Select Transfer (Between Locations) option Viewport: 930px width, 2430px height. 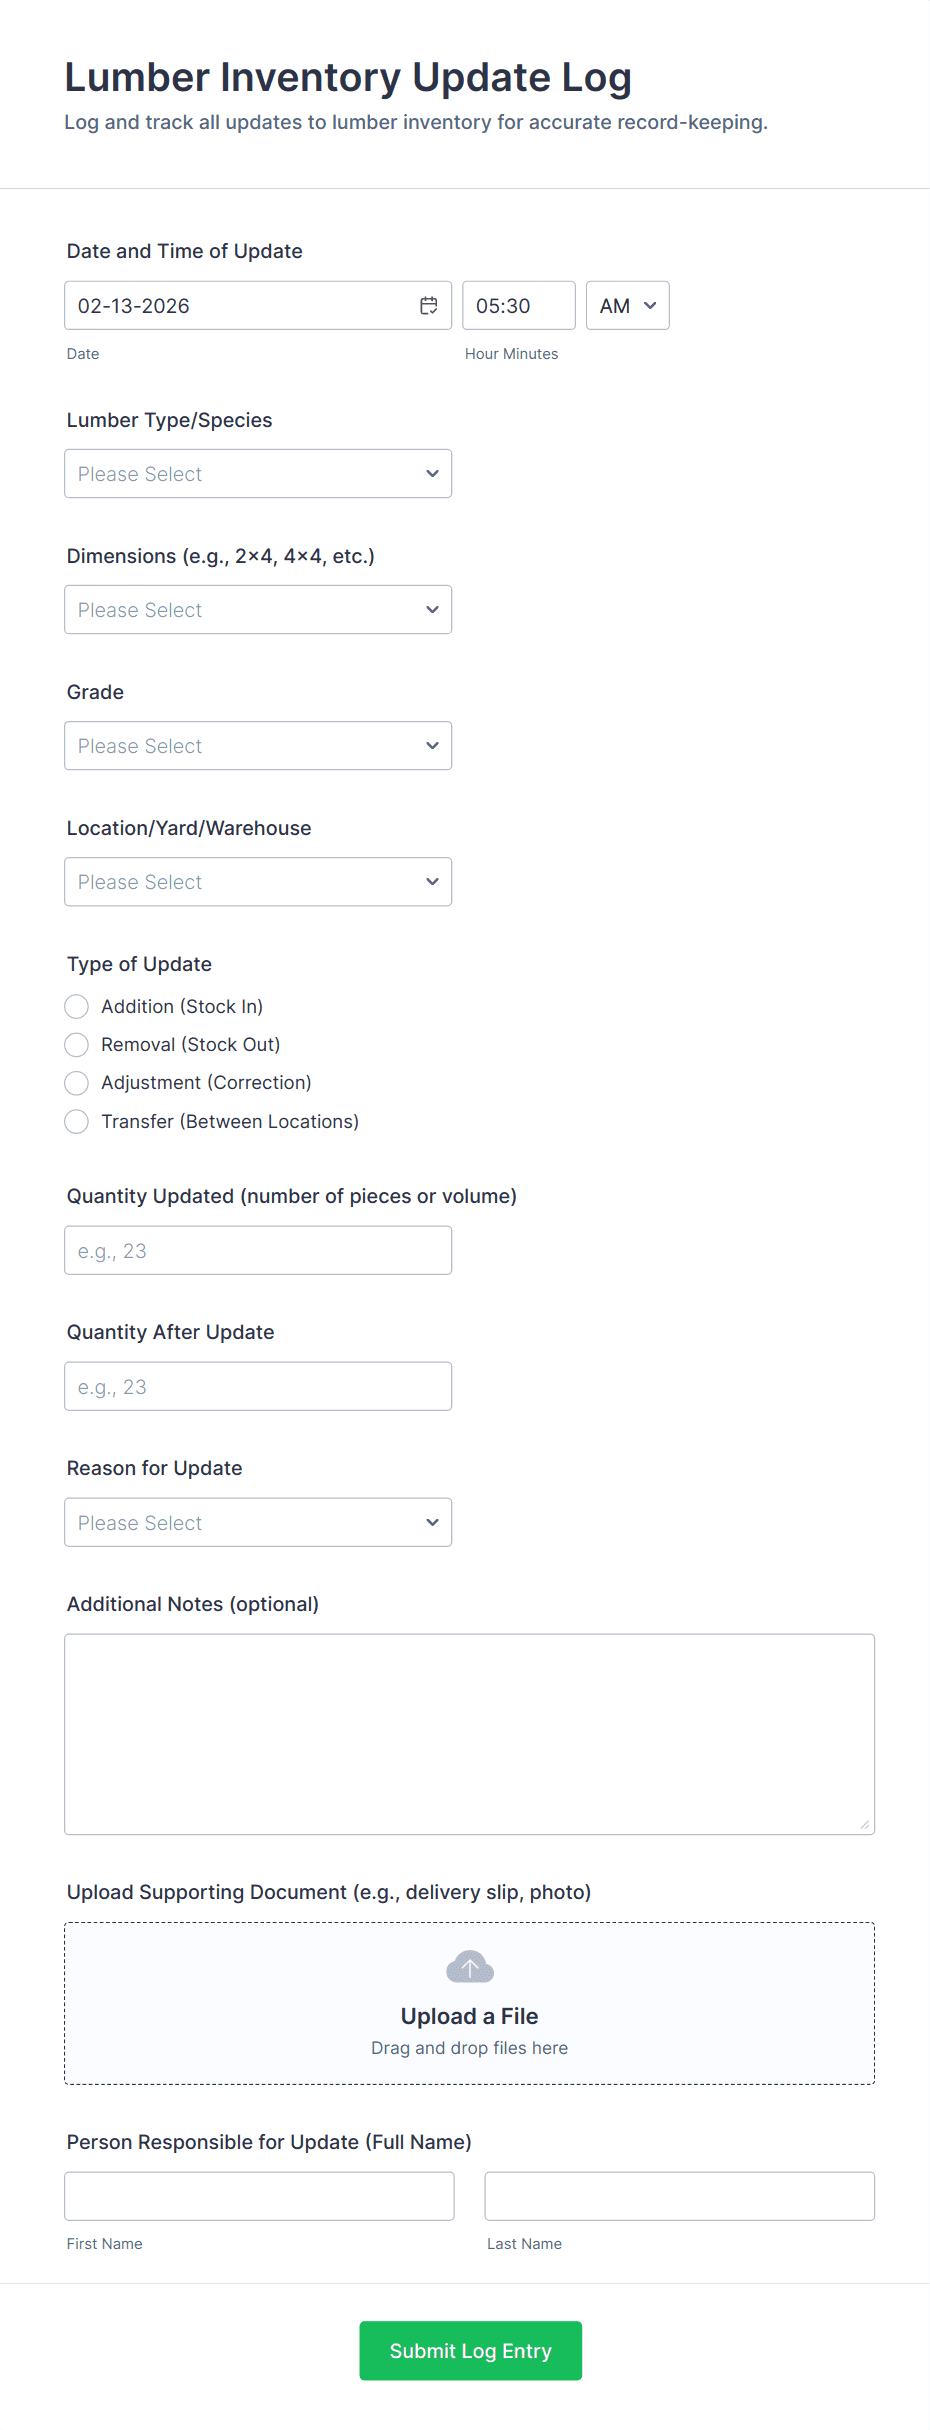pos(77,1122)
